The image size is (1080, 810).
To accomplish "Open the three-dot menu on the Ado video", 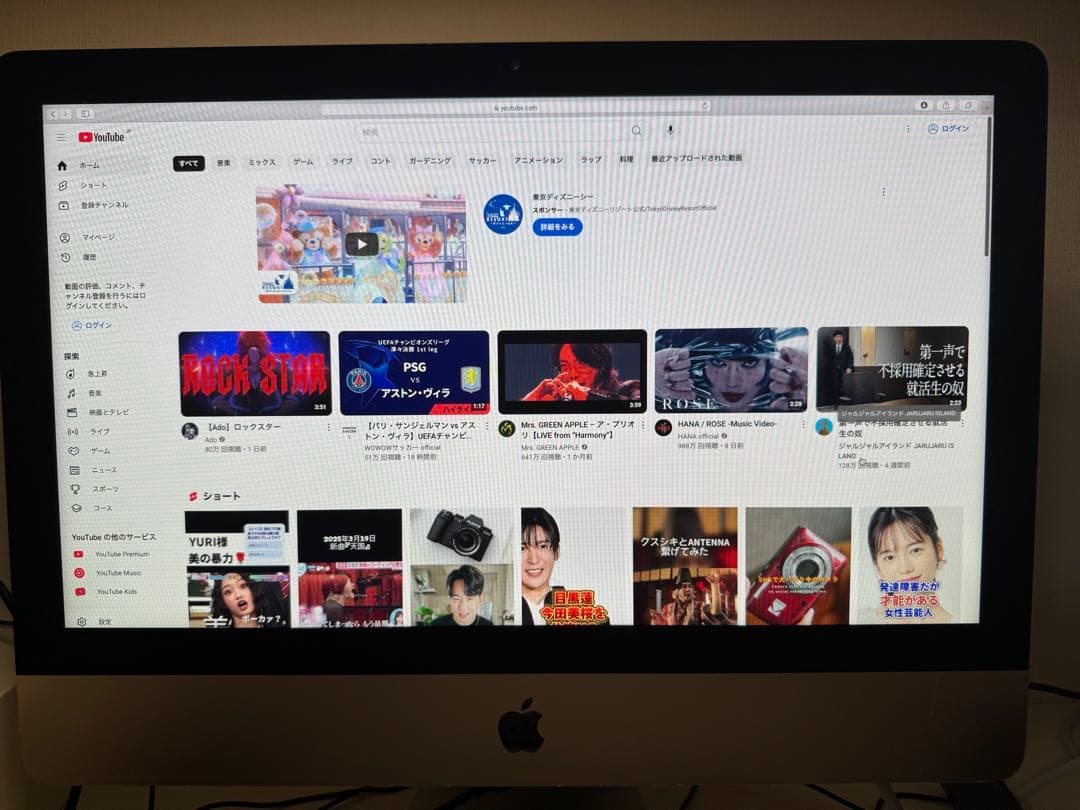I will [x=330, y=427].
